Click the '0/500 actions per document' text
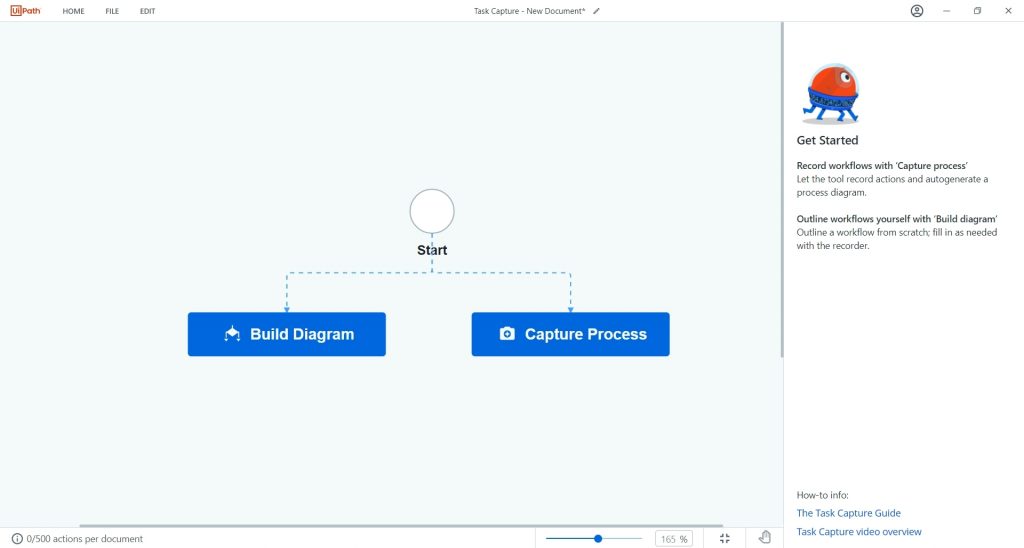Image resolution: width=1024 pixels, height=548 pixels. (85, 539)
